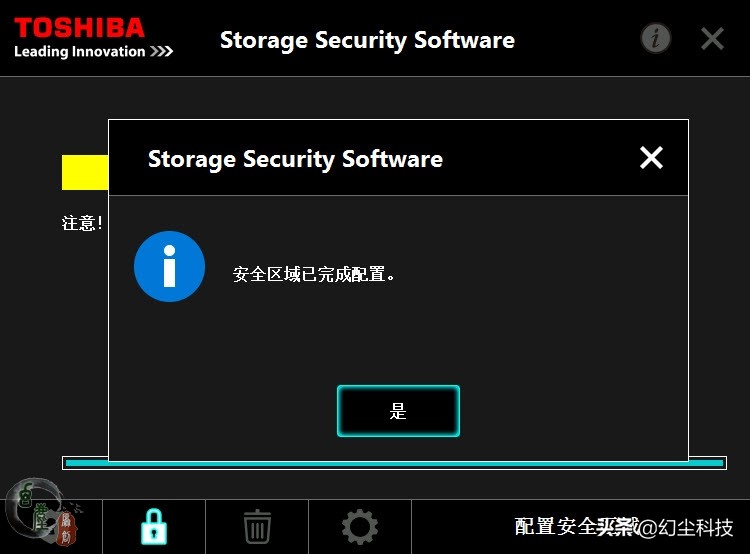750x554 pixels.
Task: Click the info icon in the header
Action: 655,39
